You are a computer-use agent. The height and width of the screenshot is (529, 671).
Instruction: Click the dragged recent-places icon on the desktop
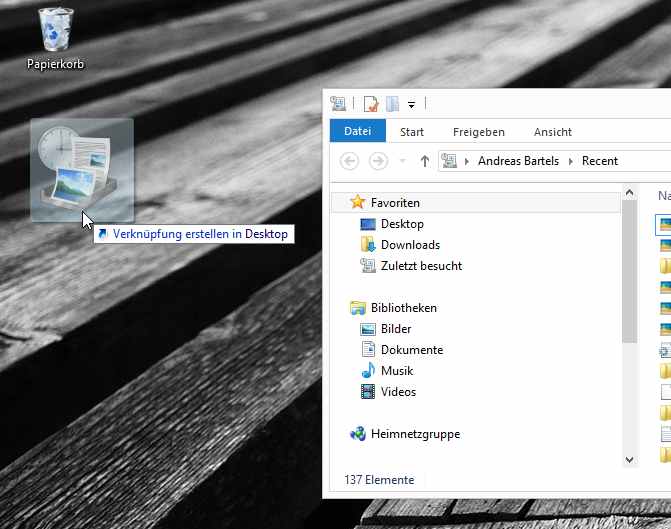[x=82, y=170]
